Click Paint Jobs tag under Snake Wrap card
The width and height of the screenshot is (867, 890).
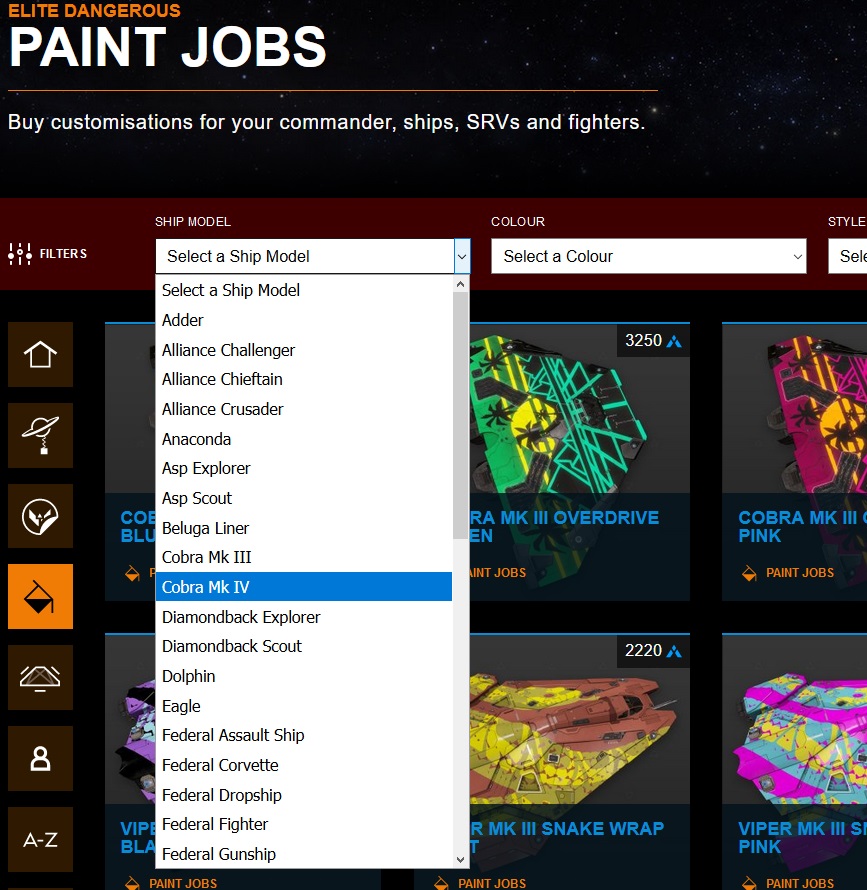click(x=492, y=884)
